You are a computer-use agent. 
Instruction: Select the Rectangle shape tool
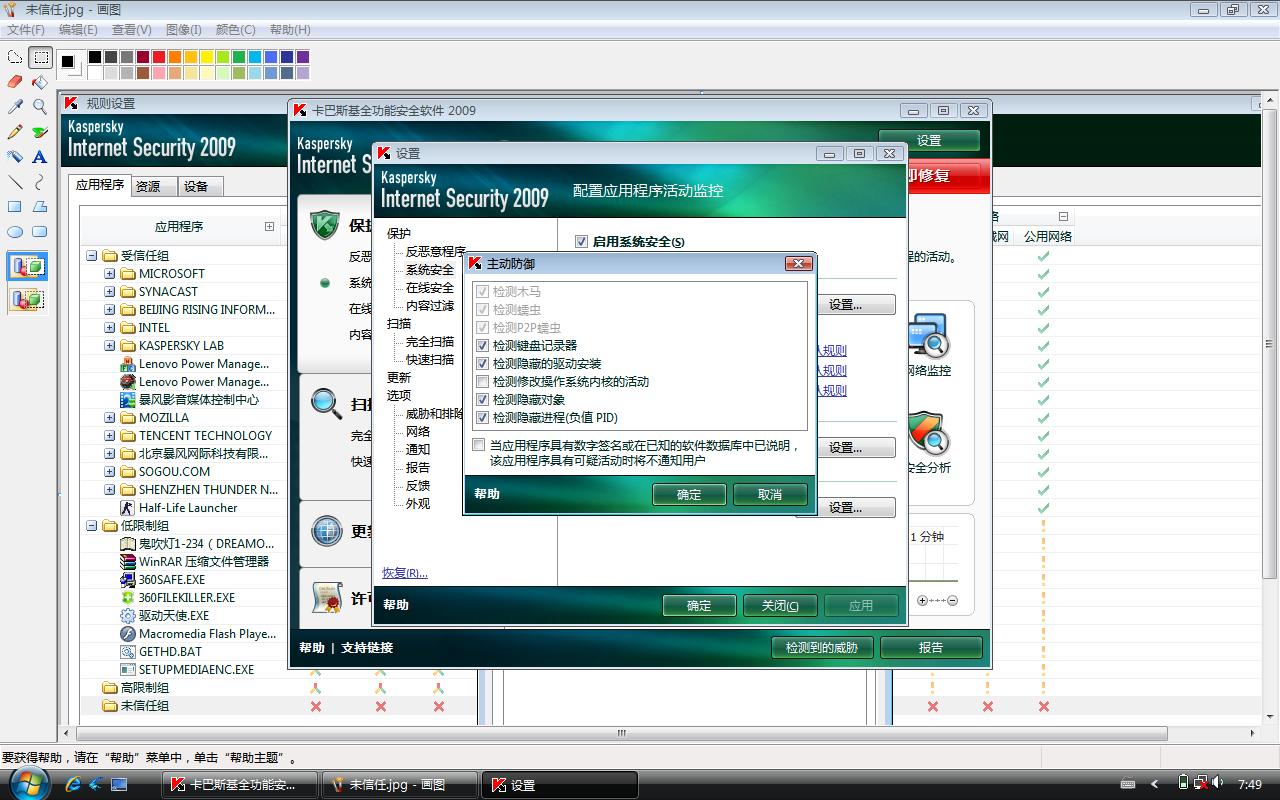15,206
